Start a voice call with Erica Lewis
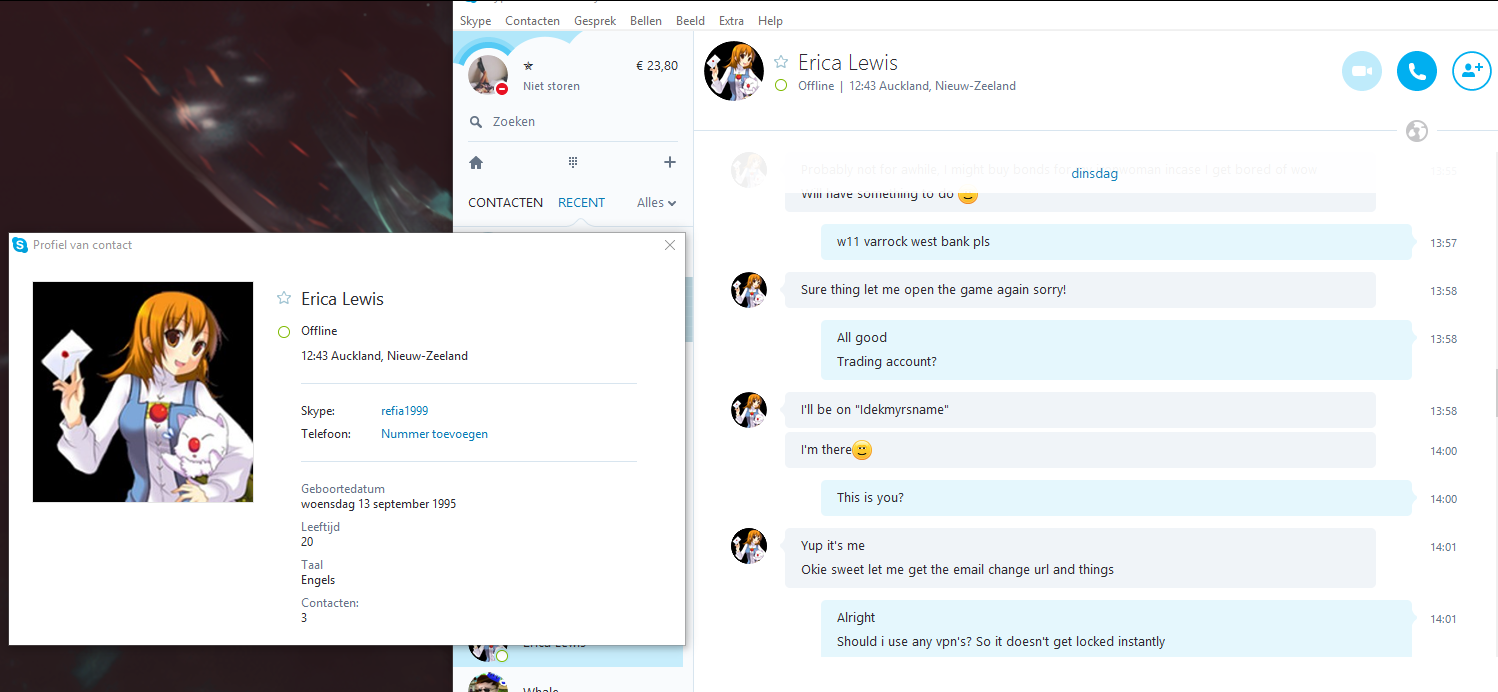1498x692 pixels. pos(1416,71)
